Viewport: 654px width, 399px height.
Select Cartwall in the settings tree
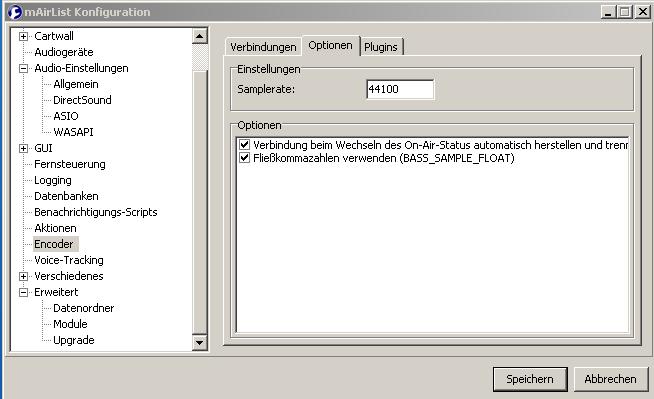click(x=54, y=36)
